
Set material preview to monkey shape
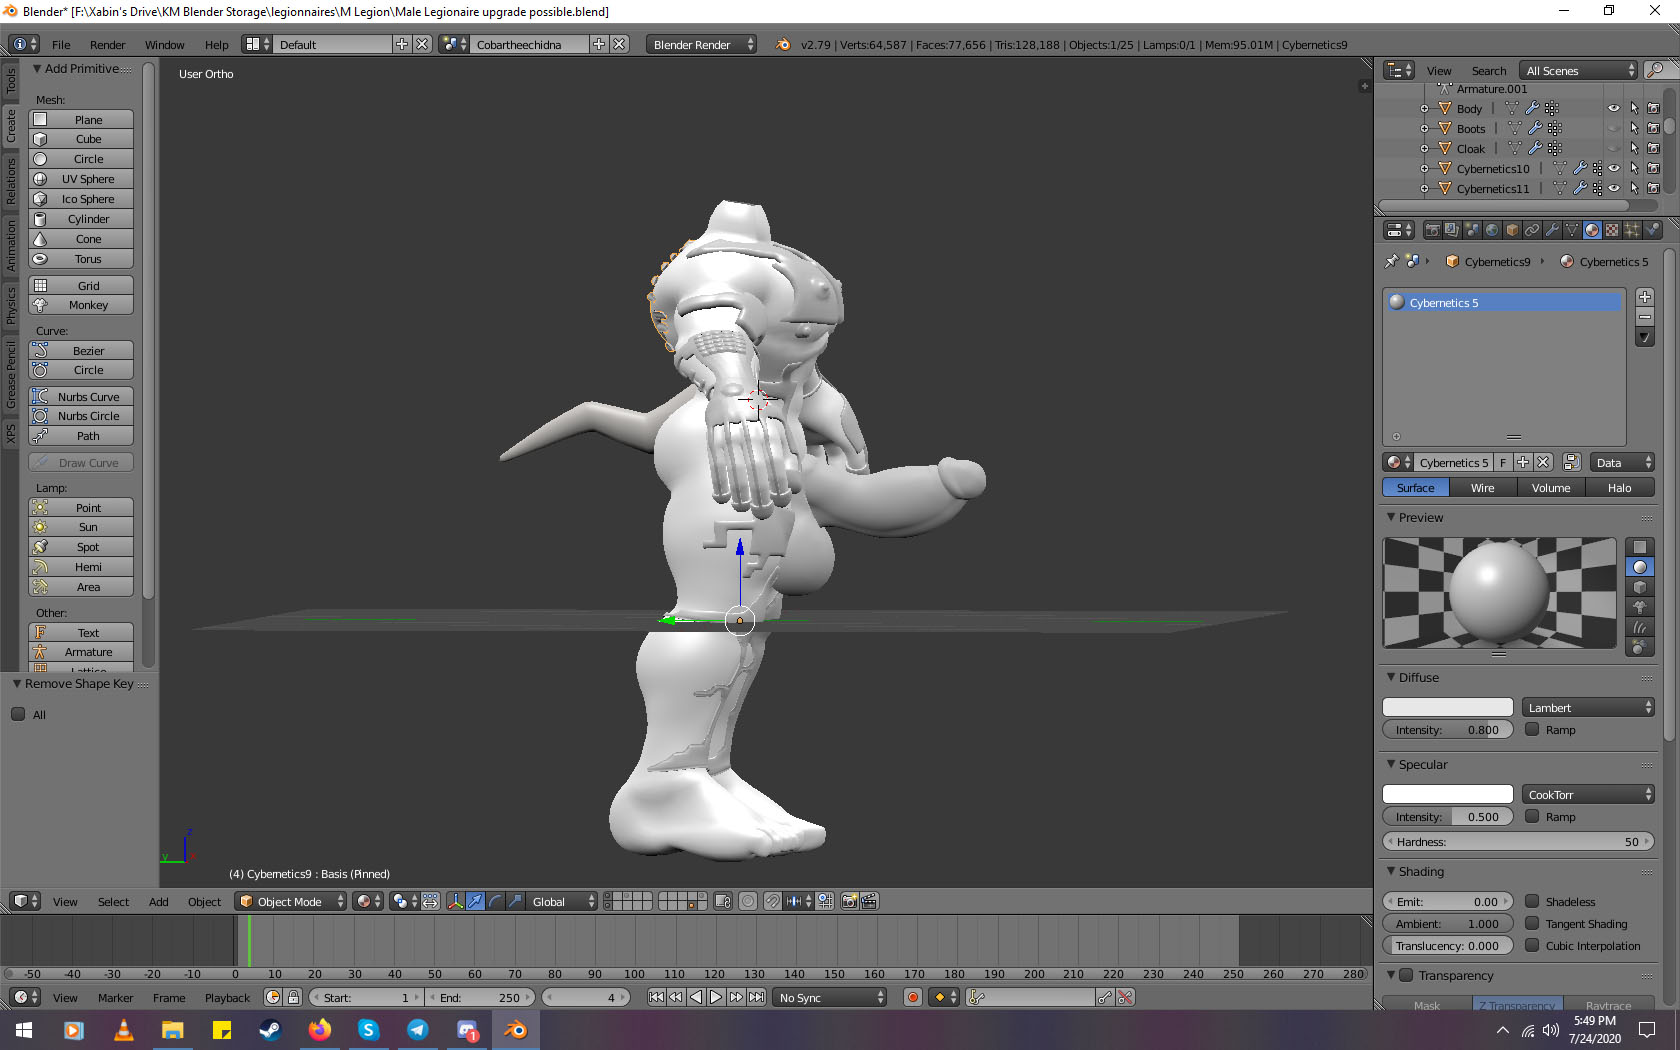[1640, 607]
